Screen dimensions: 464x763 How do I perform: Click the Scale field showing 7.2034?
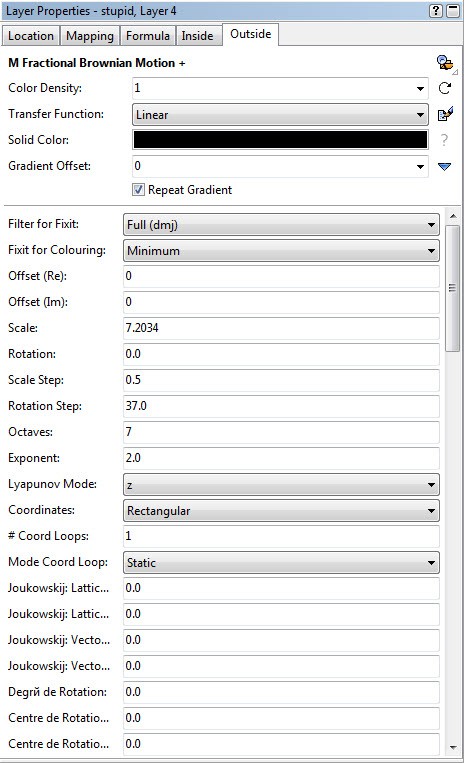[281, 328]
